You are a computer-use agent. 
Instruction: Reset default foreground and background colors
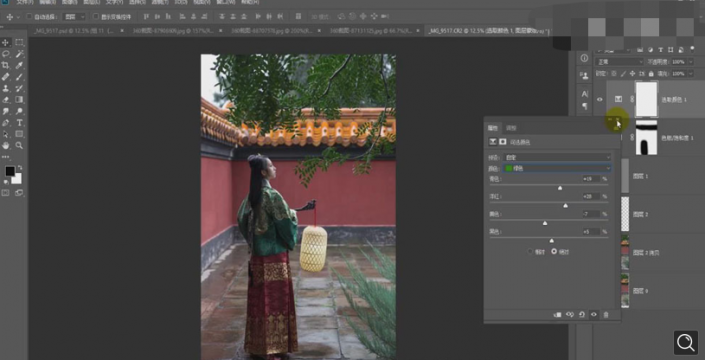pos(5,182)
